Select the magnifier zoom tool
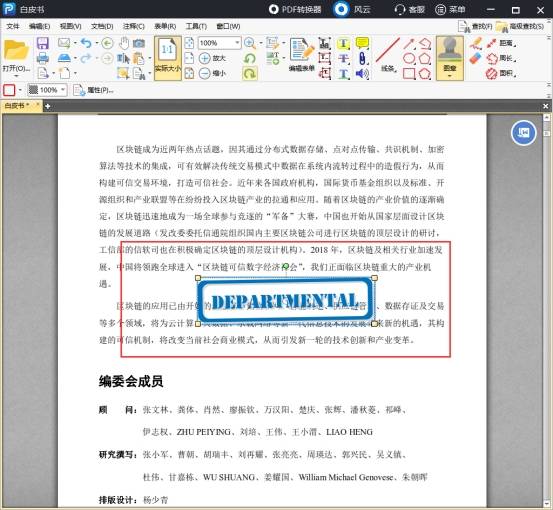553x510 pixels. point(250,43)
